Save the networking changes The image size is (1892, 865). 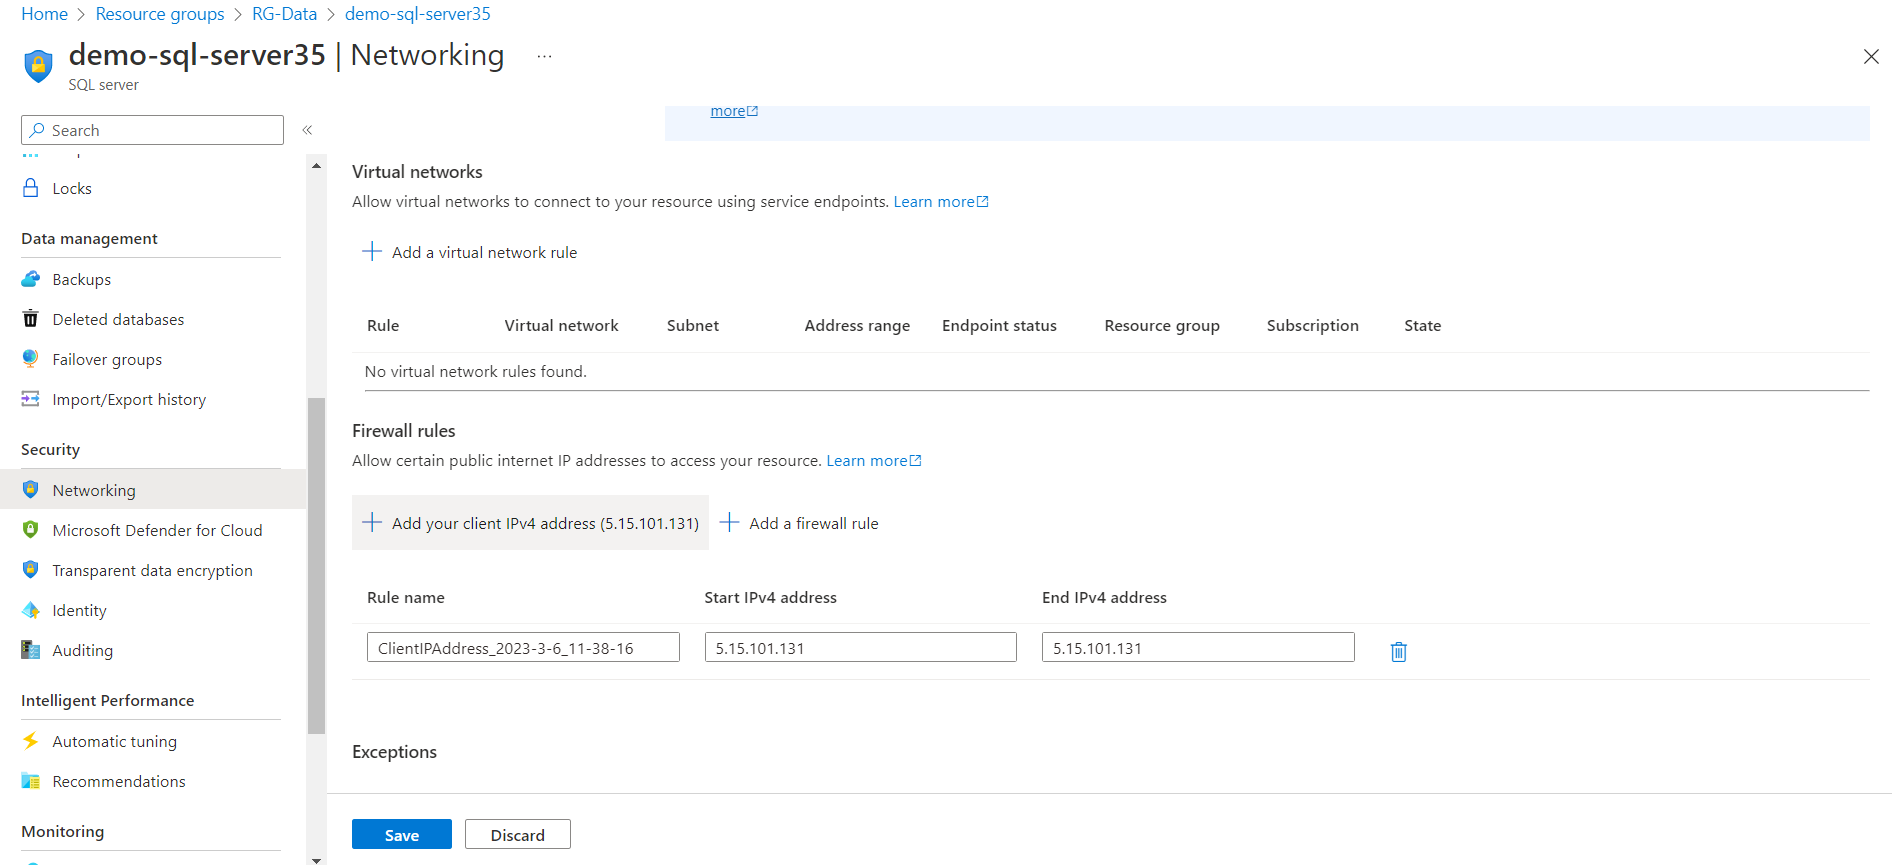click(x=402, y=834)
